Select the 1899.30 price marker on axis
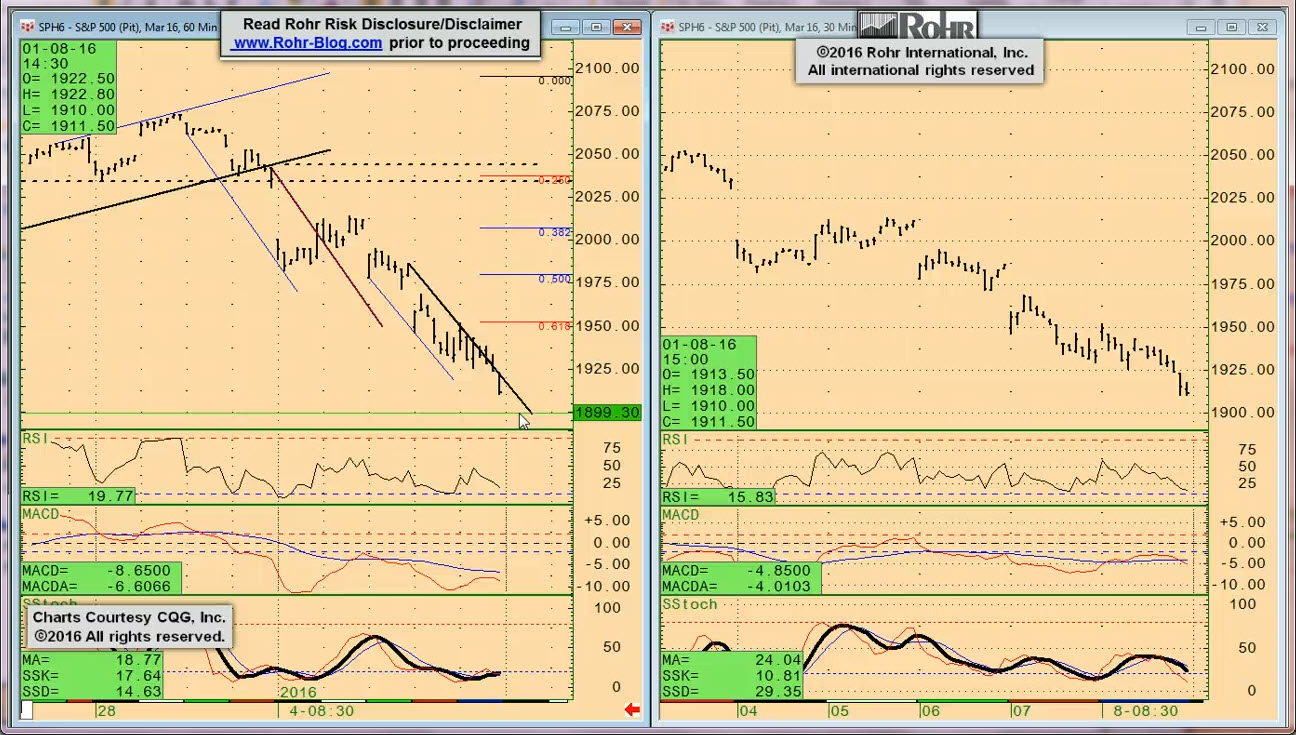Screen dimensions: 1296x735 click(x=606, y=413)
